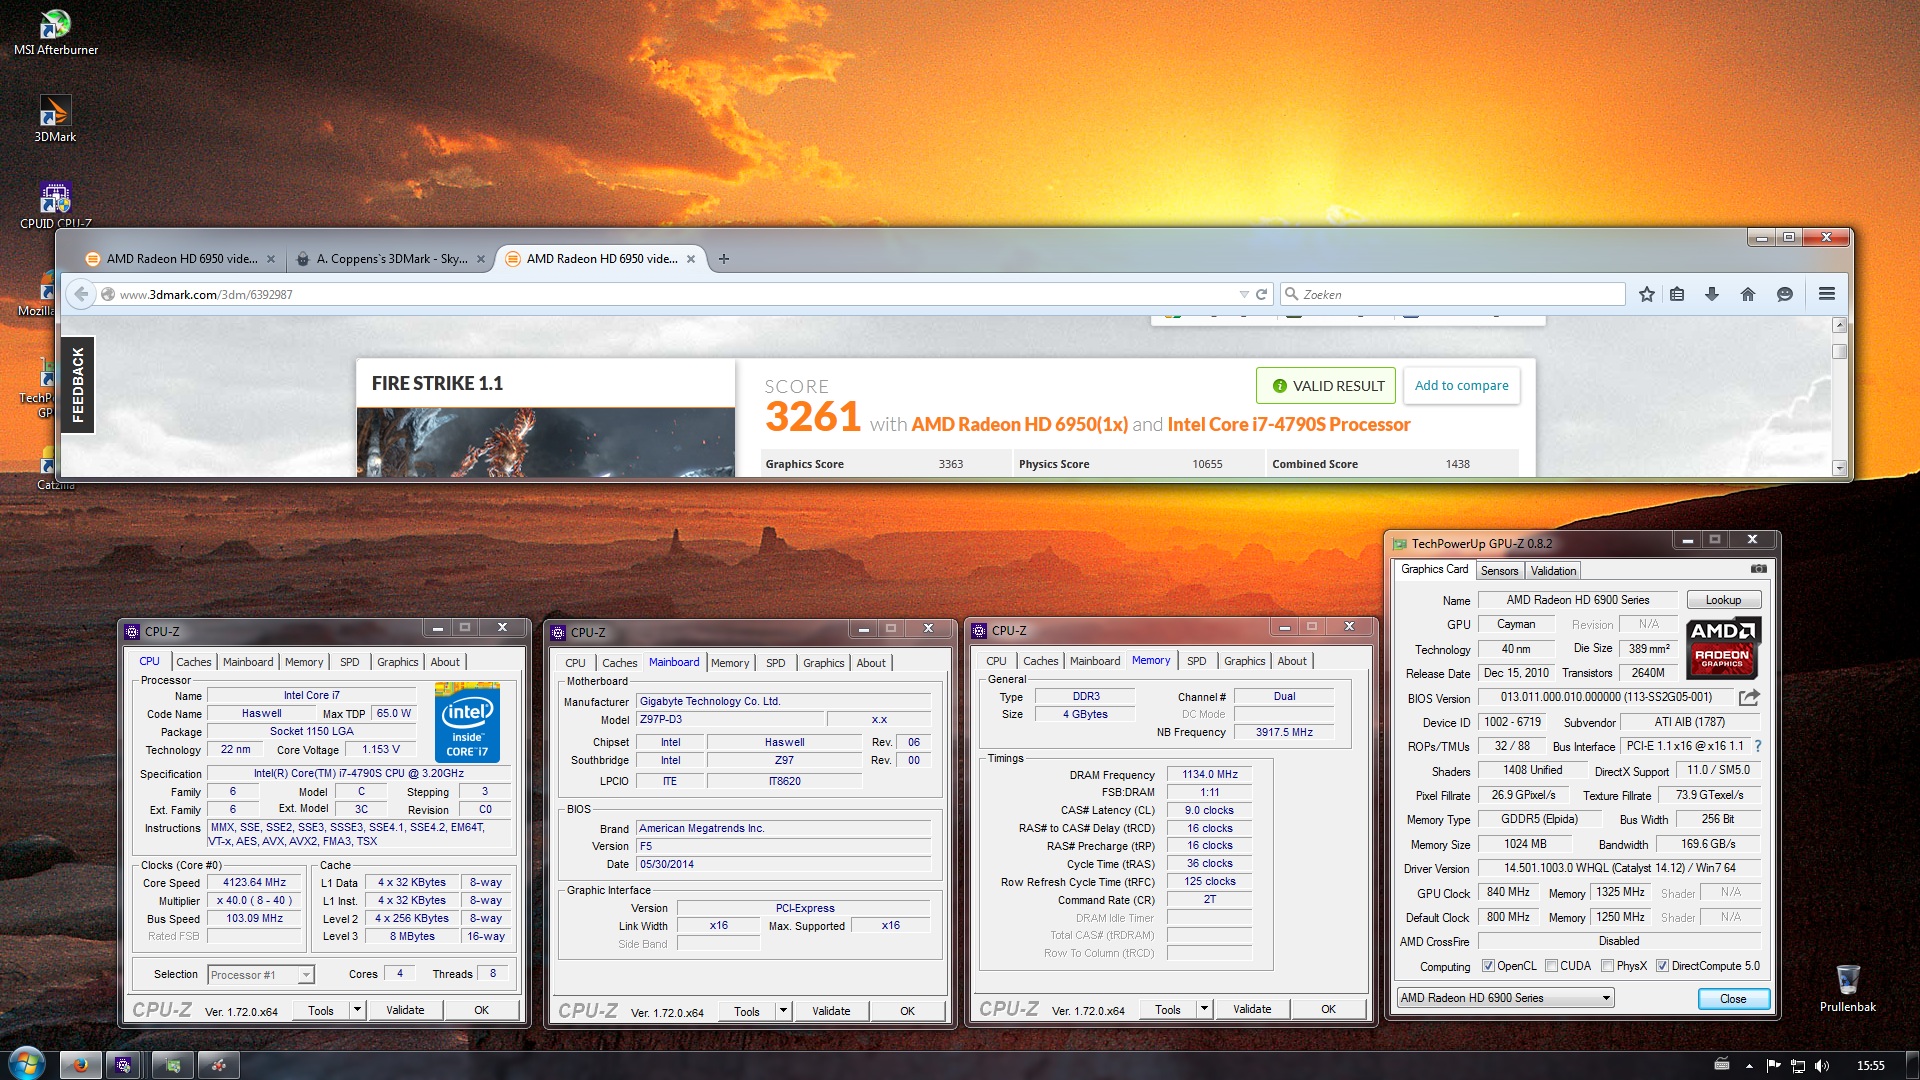Reload page with refresh icon
Viewport: 1920px width, 1080px height.
[1262, 294]
